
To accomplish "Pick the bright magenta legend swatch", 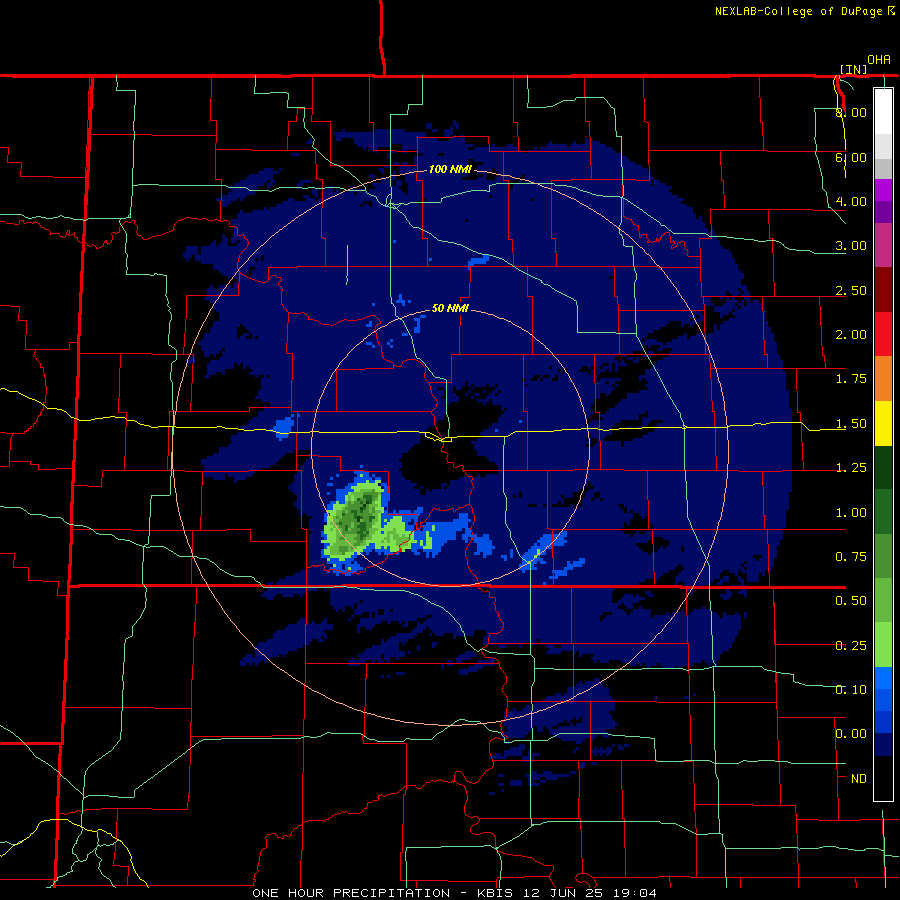I will 883,190.
